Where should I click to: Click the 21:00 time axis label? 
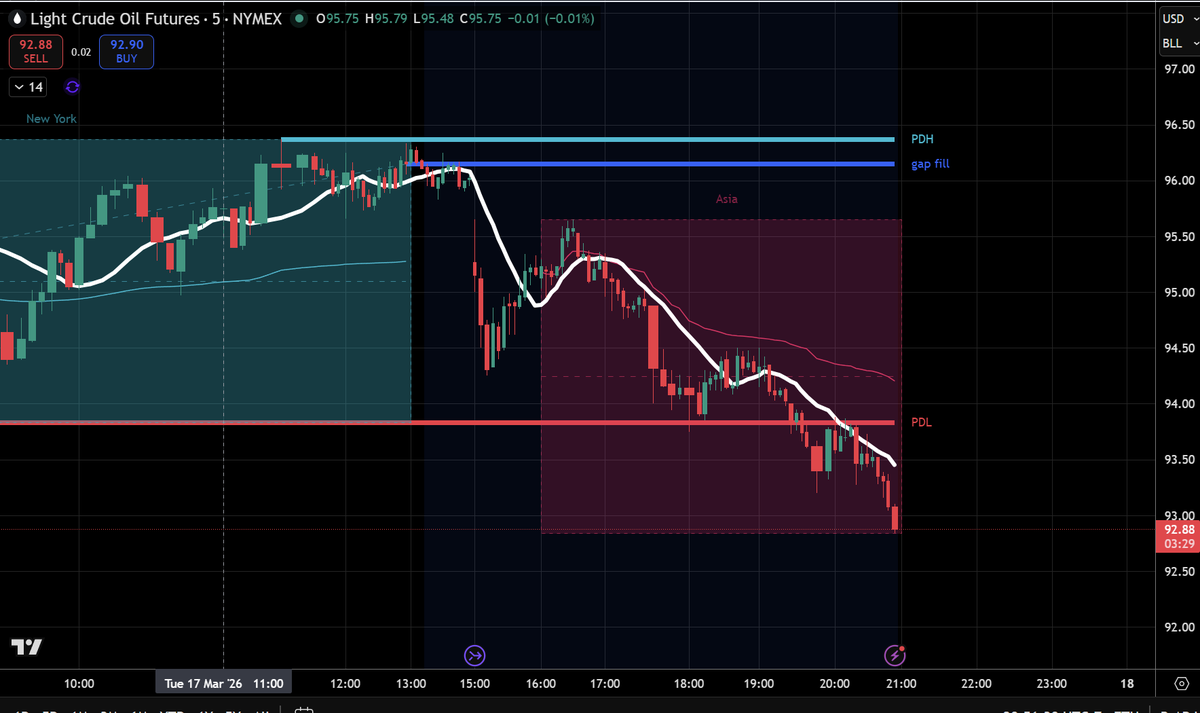(901, 684)
